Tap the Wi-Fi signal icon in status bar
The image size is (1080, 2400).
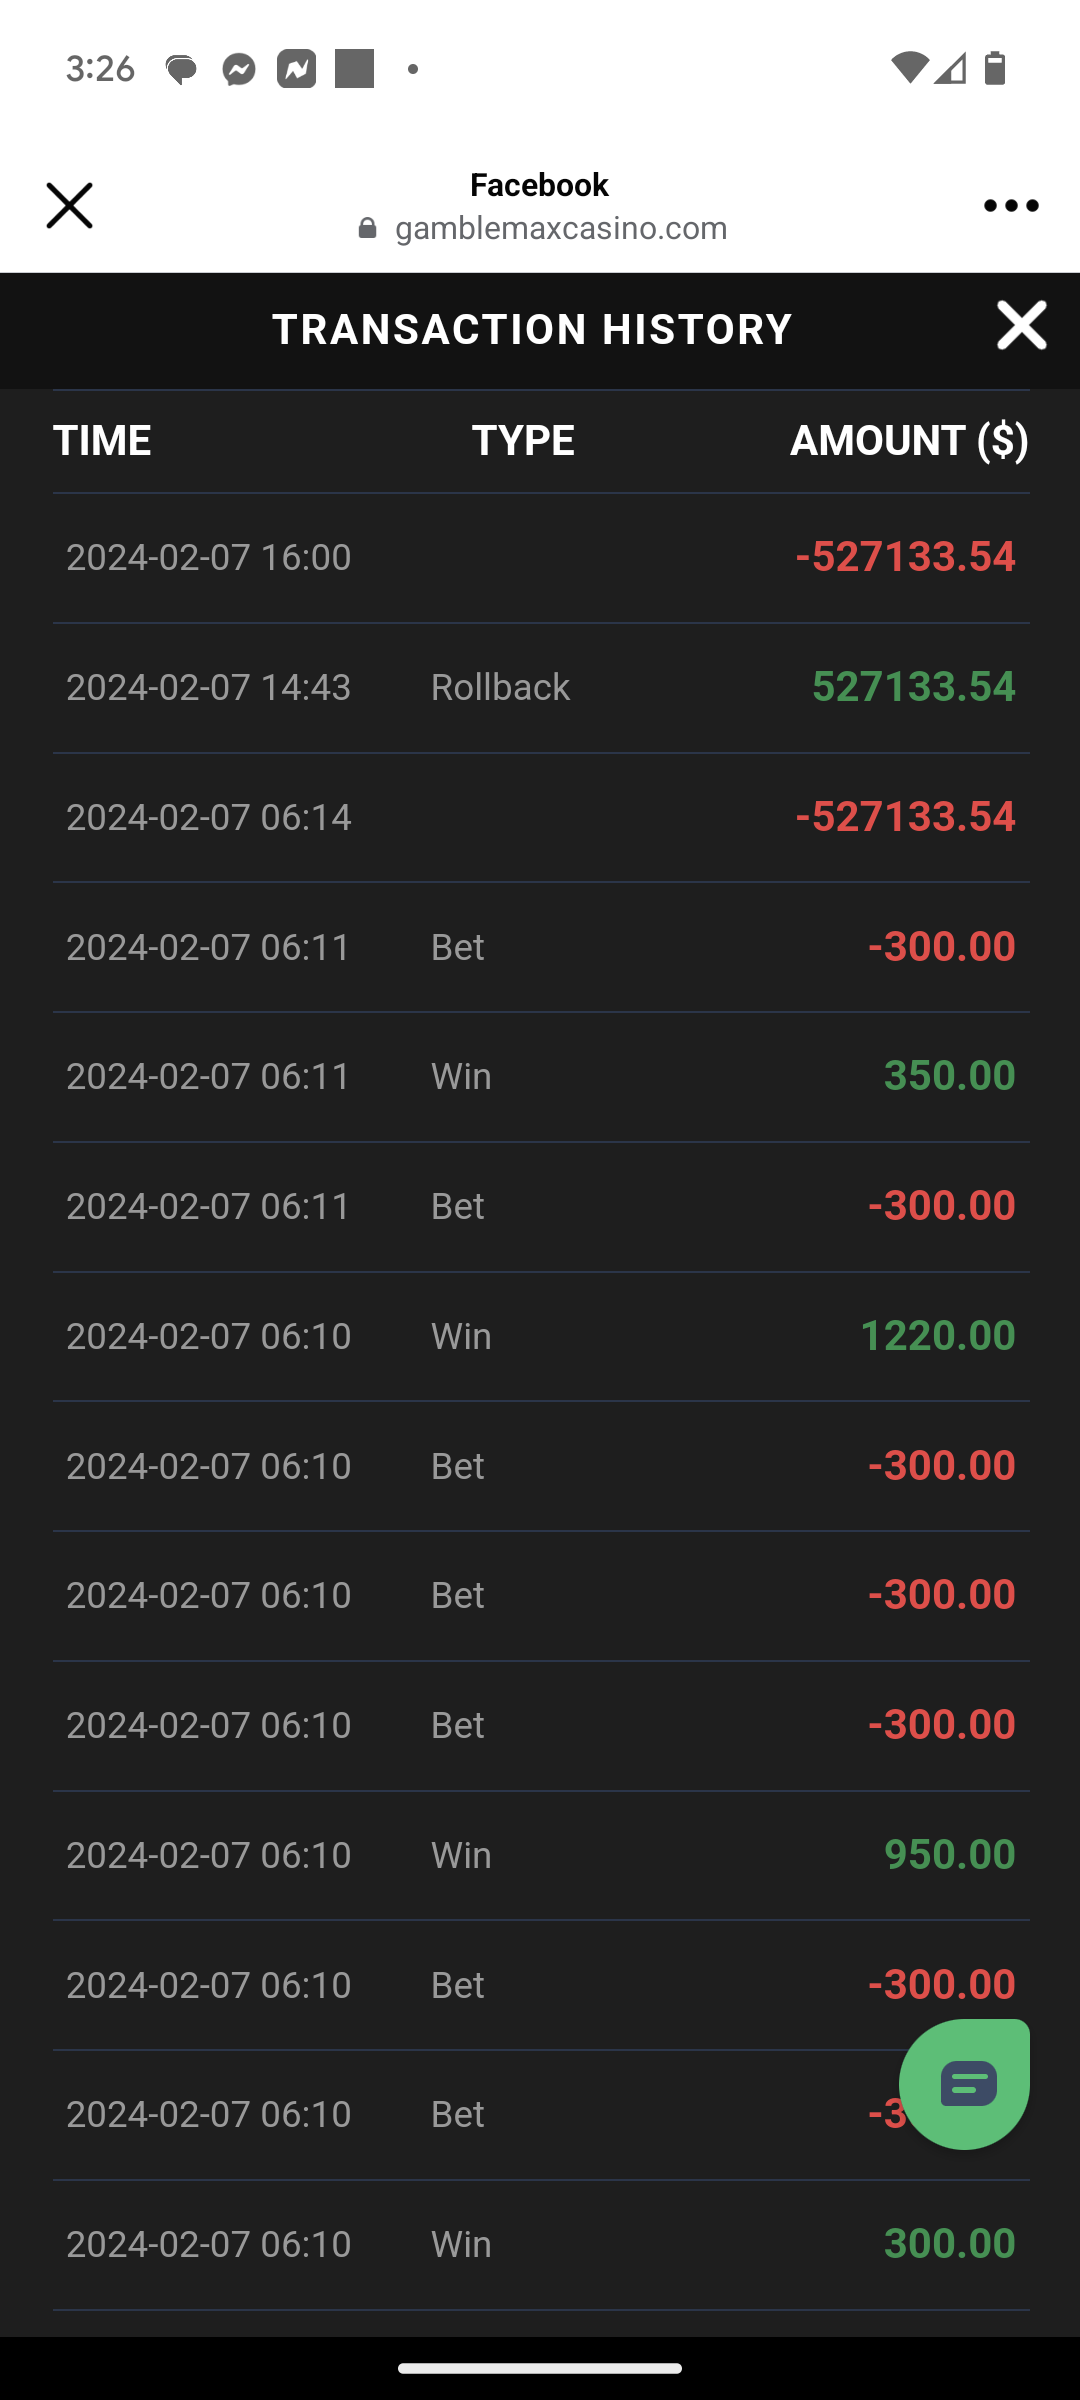coord(909,68)
